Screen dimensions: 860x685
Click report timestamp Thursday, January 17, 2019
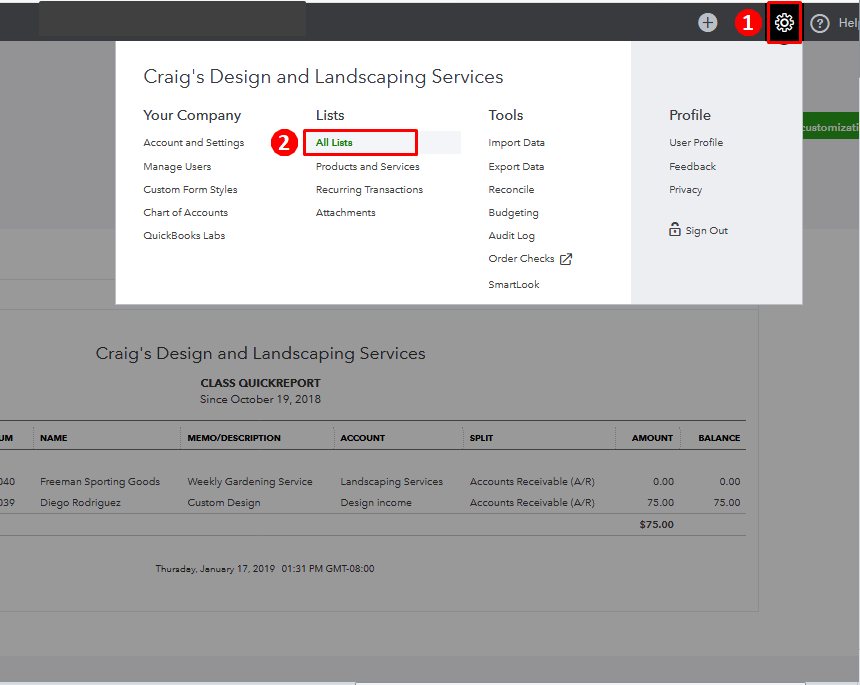click(x=264, y=569)
